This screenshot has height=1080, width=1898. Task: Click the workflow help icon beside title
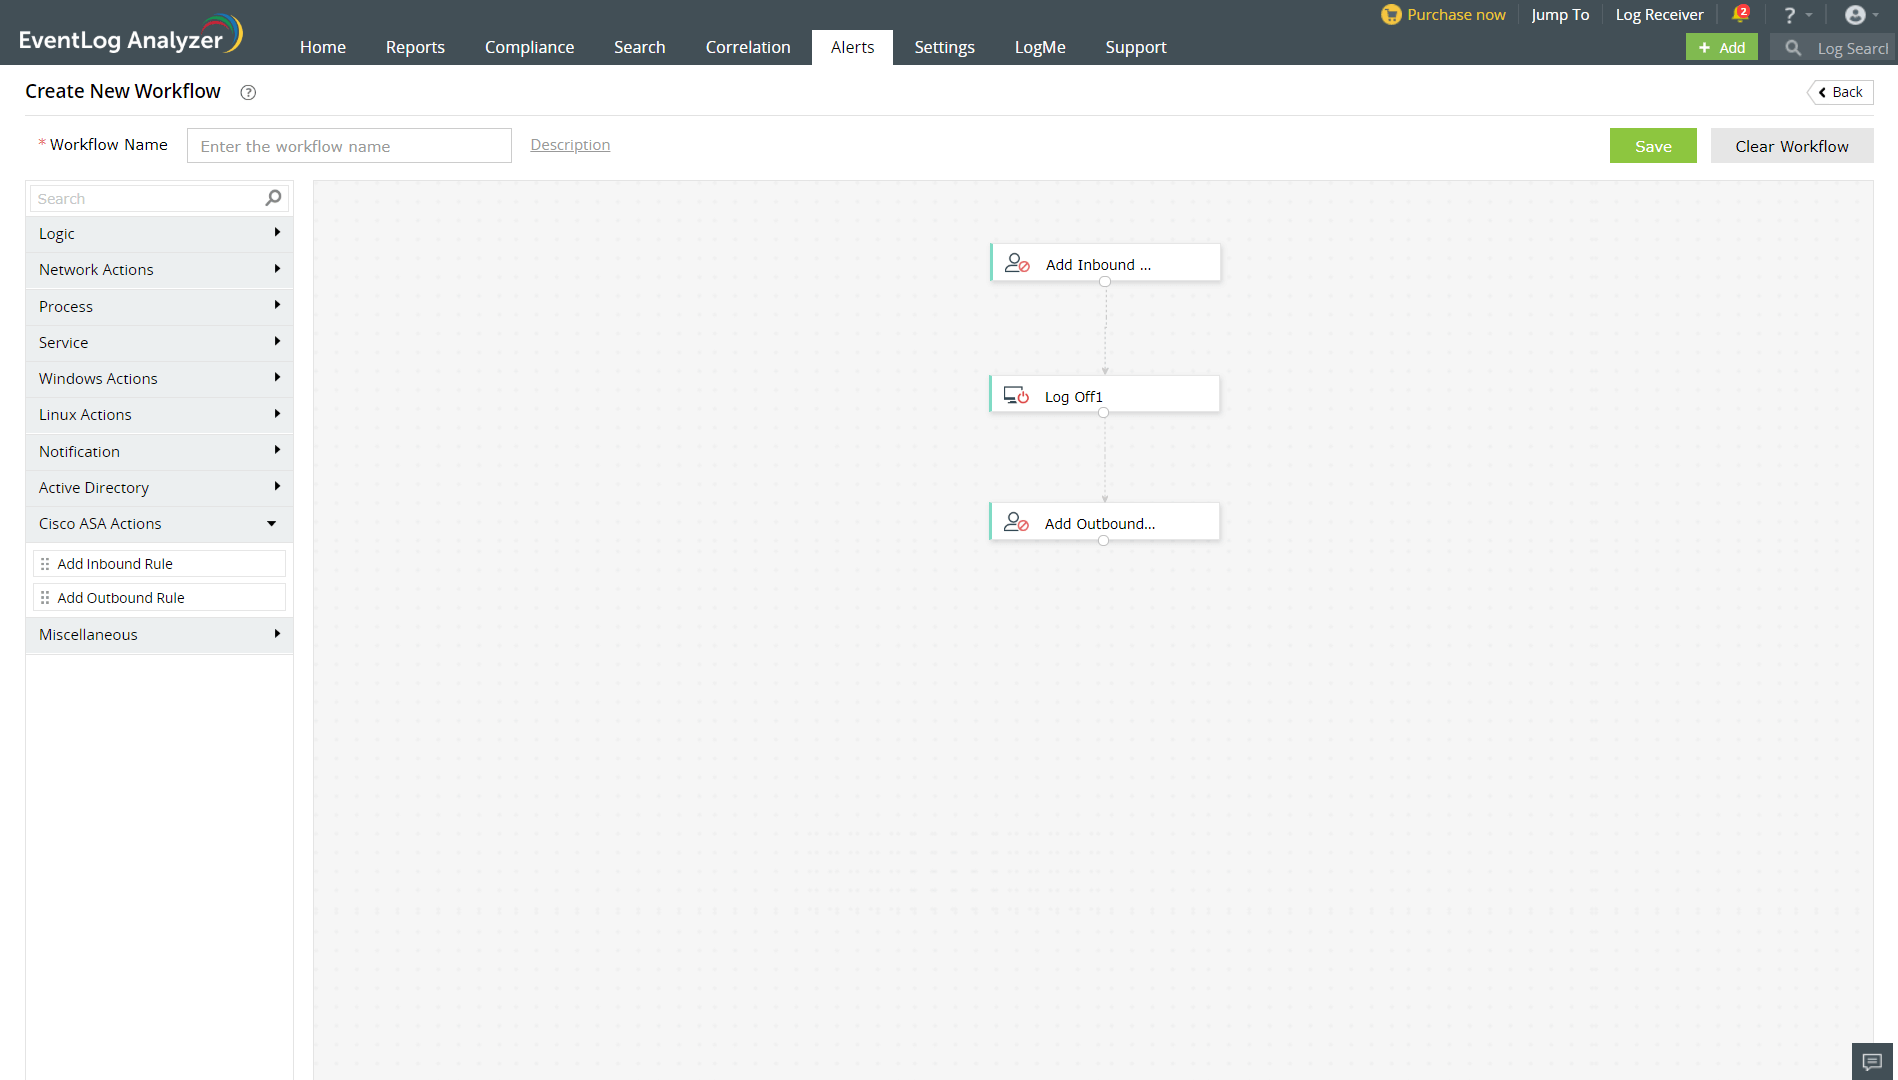248,93
